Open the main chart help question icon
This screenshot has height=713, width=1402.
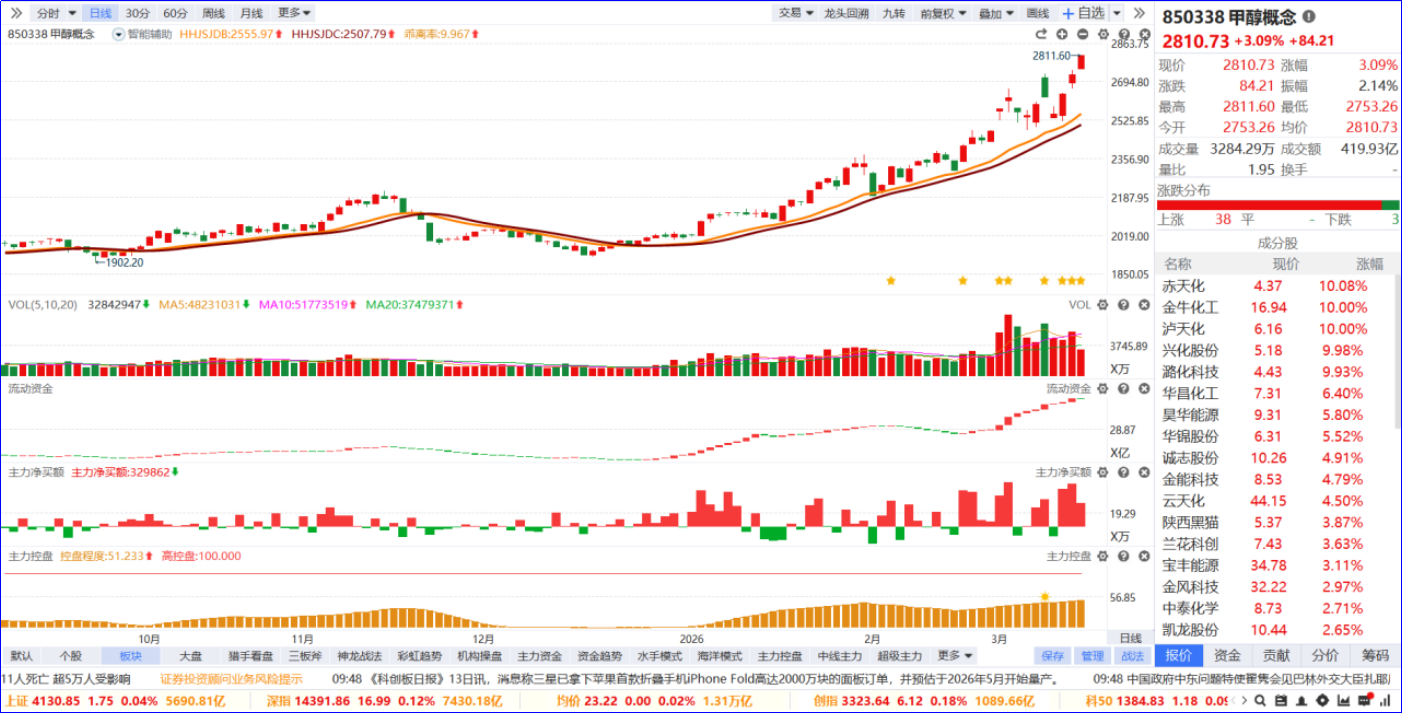[1122, 34]
